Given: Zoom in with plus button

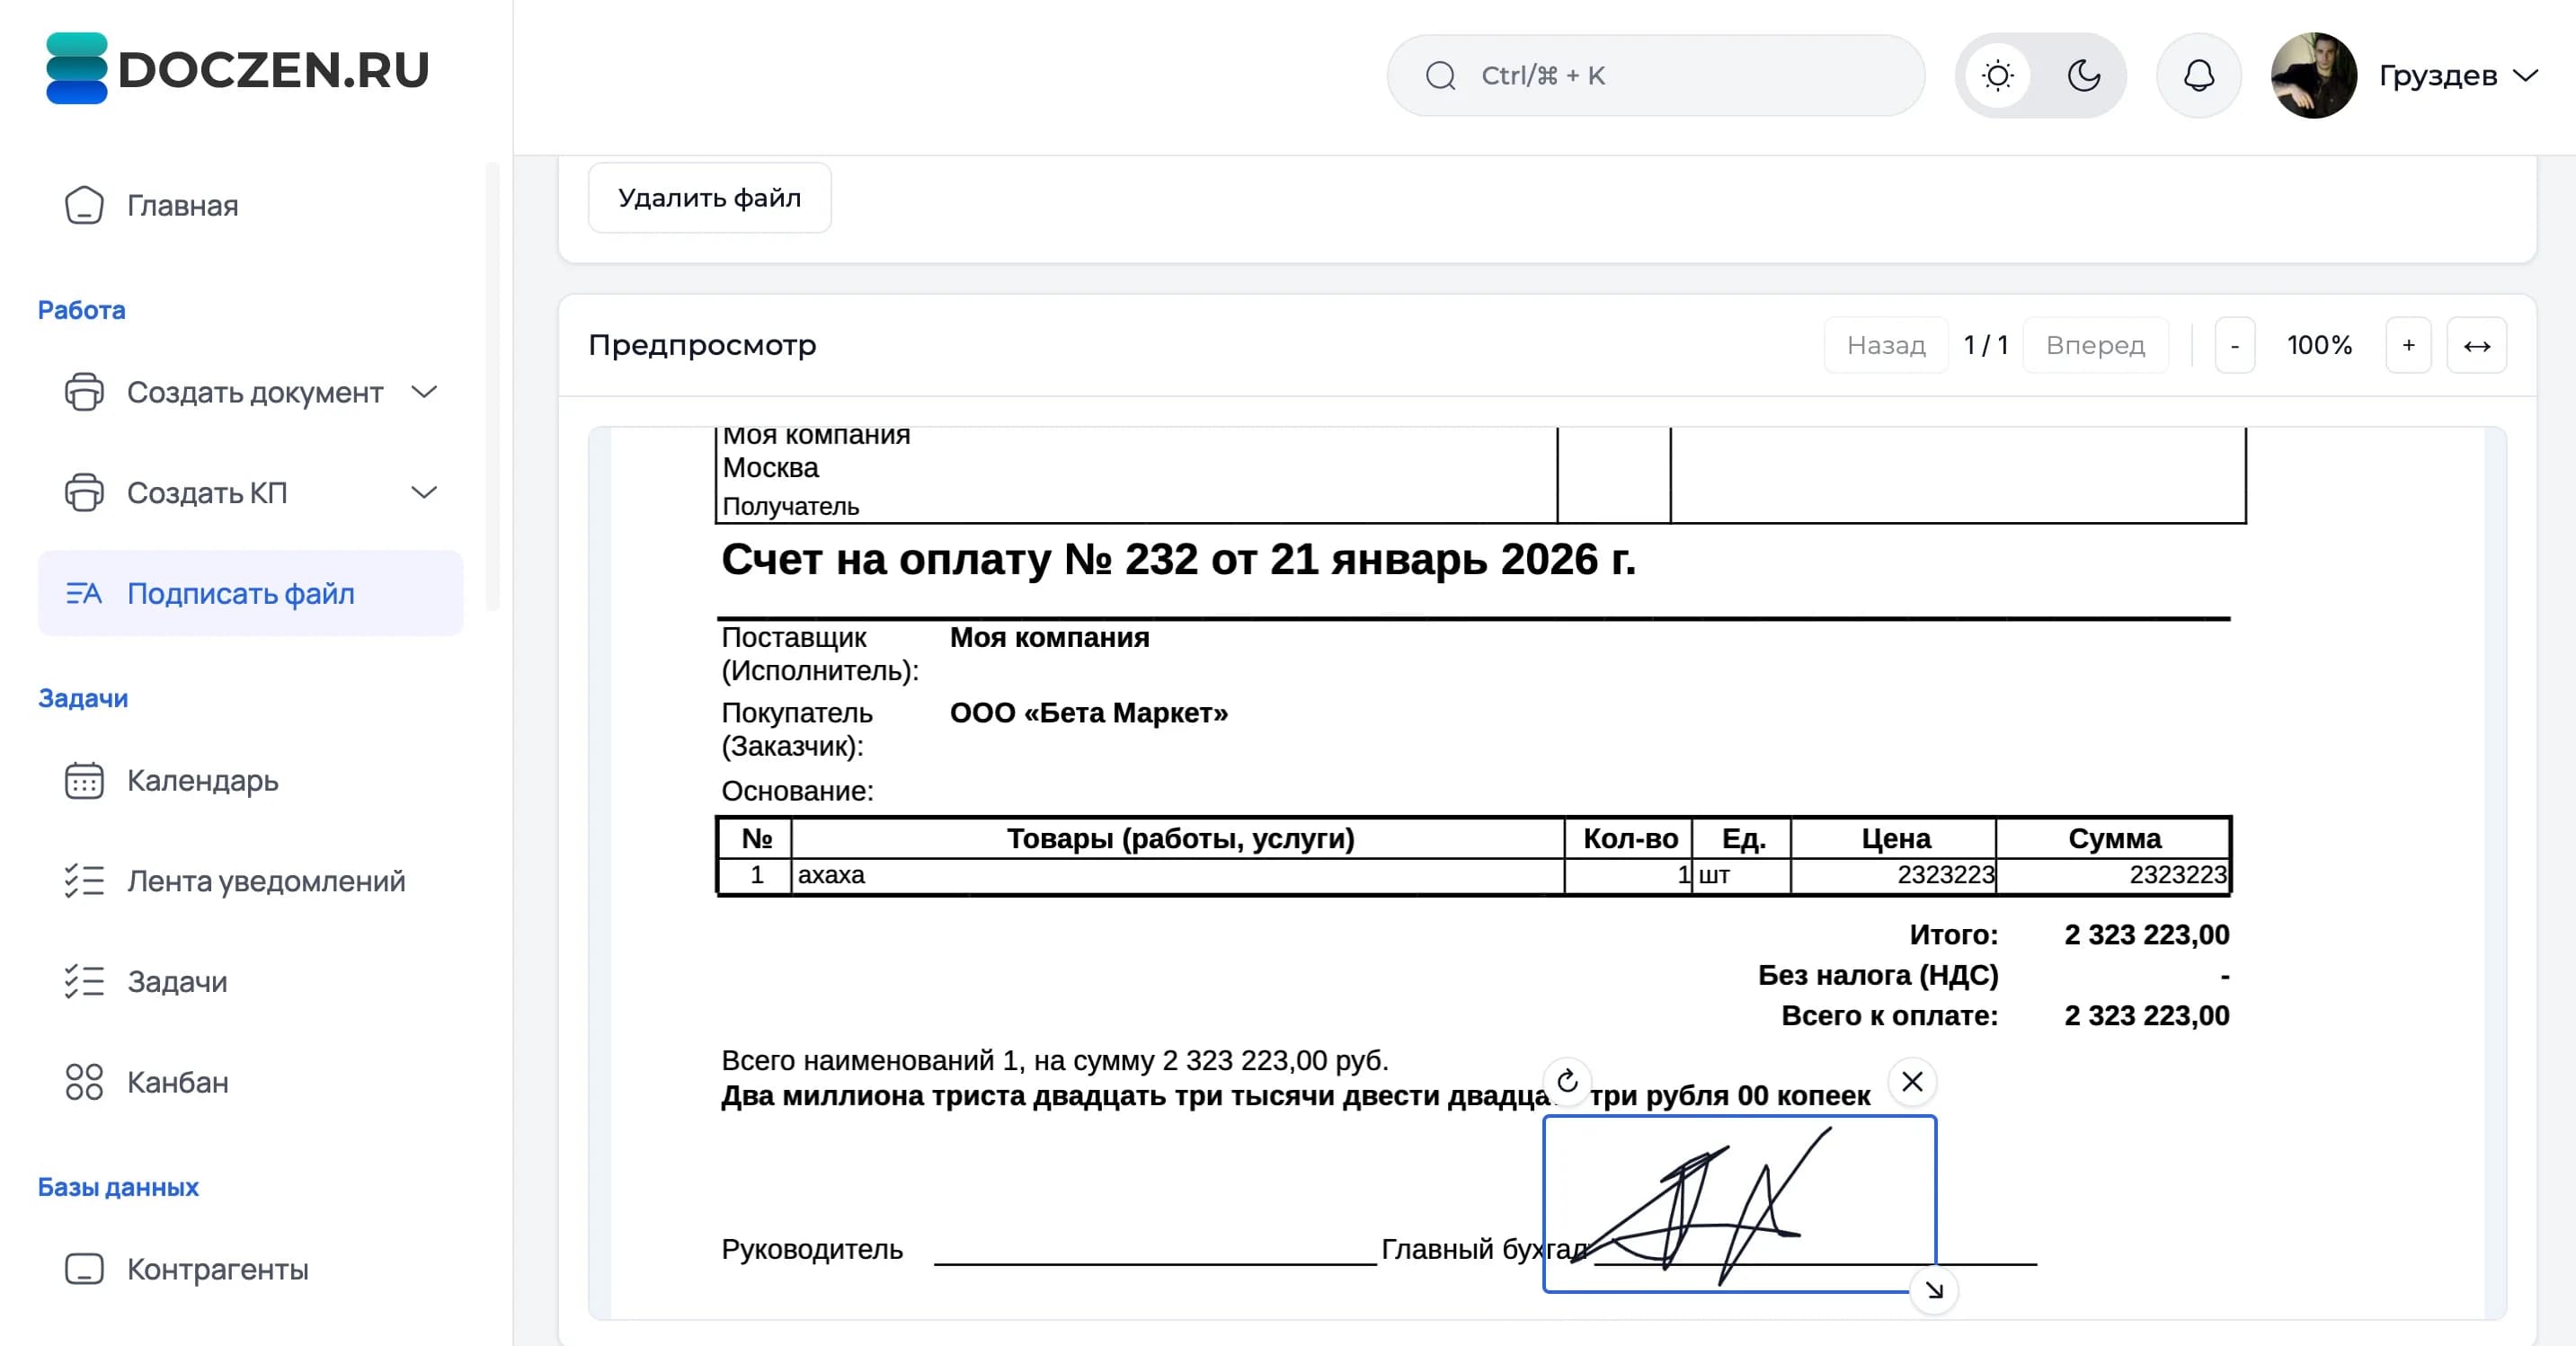Looking at the screenshot, I should click(2408, 345).
